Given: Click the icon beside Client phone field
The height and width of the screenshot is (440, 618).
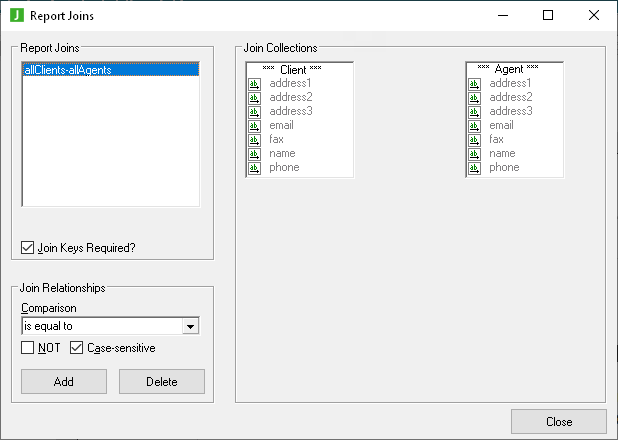Looking at the screenshot, I should (254, 168).
